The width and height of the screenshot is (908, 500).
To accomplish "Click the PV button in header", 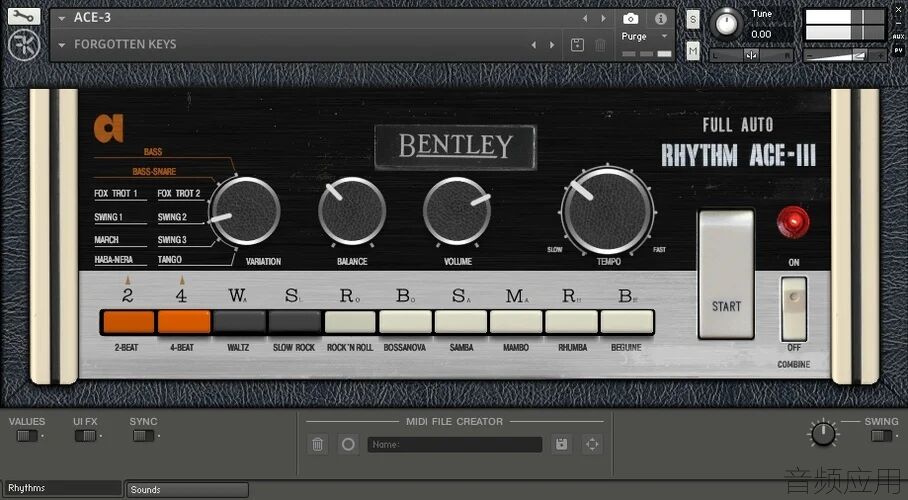I will (x=898, y=50).
